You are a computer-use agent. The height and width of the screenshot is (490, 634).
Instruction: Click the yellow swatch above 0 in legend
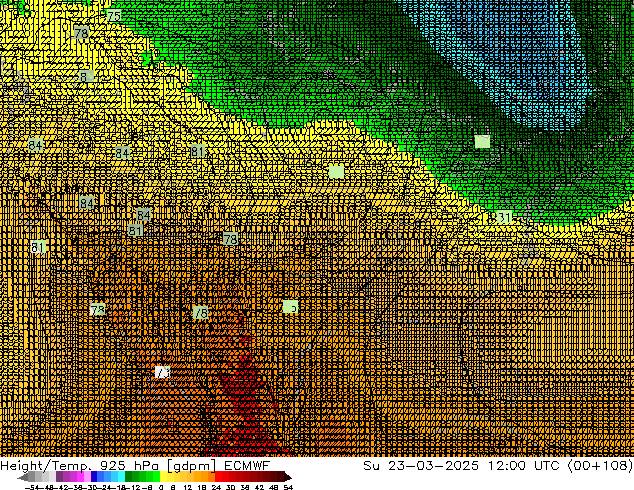pyautogui.click(x=163, y=477)
